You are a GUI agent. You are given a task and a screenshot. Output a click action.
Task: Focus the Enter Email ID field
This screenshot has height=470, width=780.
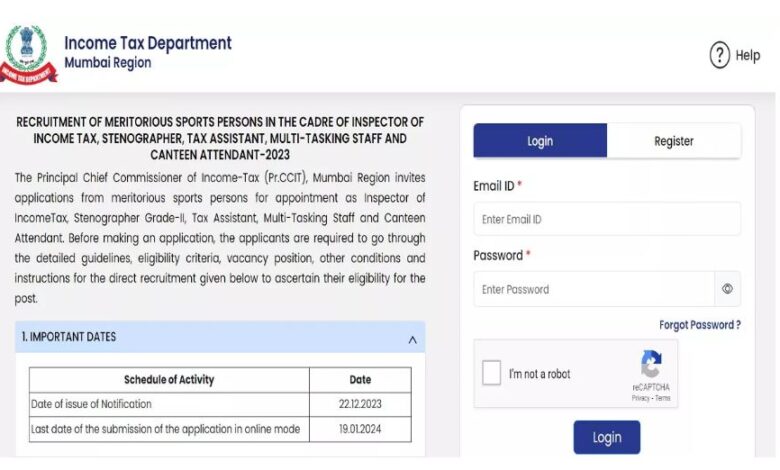coord(607,219)
